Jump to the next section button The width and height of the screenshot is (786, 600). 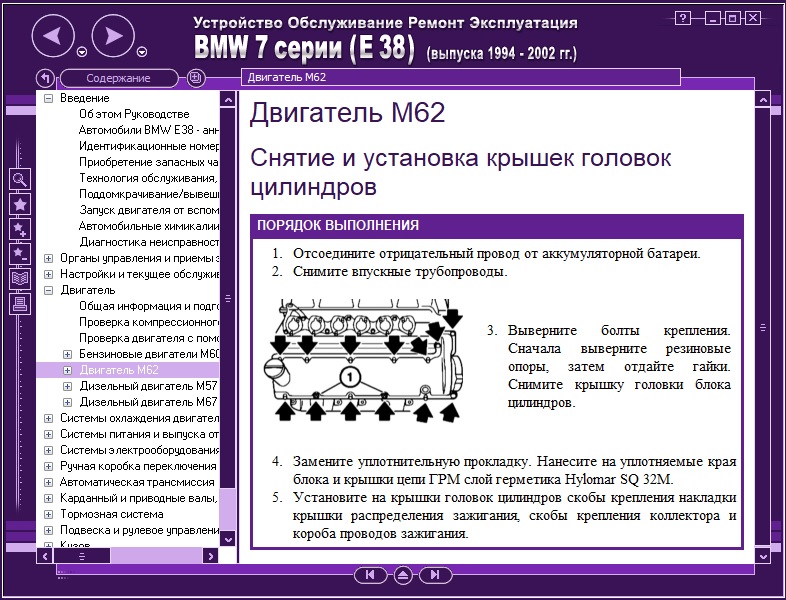(x=435, y=575)
